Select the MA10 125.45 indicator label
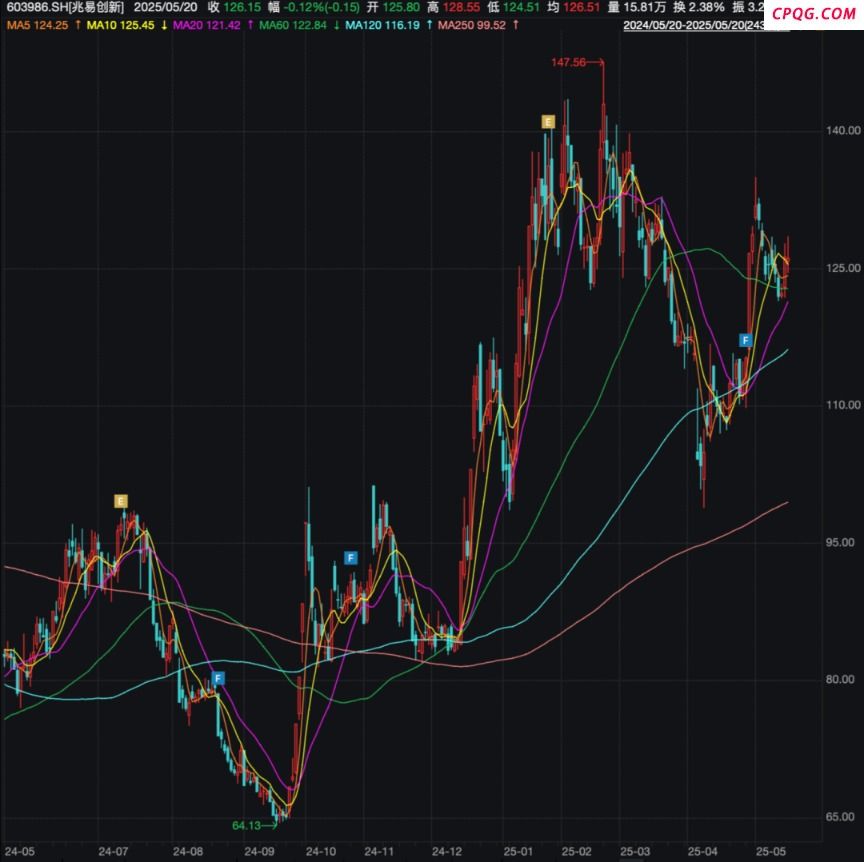The image size is (864, 862). point(120,25)
